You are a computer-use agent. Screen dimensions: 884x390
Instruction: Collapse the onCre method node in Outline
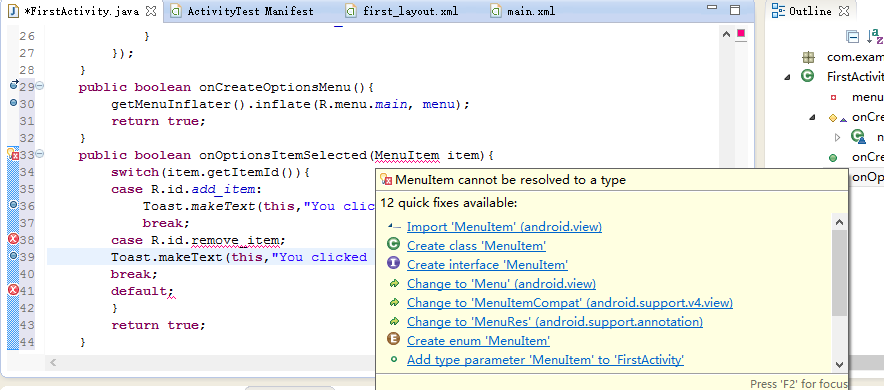[x=812, y=118]
